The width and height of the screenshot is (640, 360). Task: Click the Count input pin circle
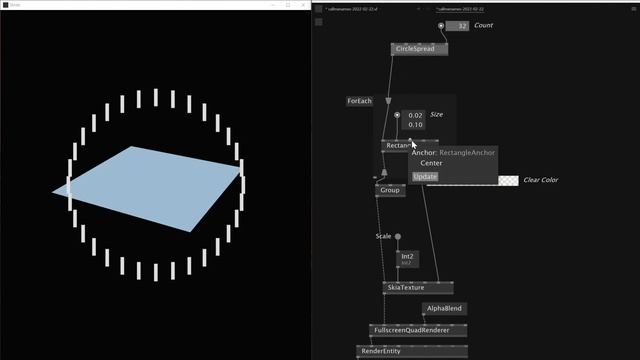(441, 26)
